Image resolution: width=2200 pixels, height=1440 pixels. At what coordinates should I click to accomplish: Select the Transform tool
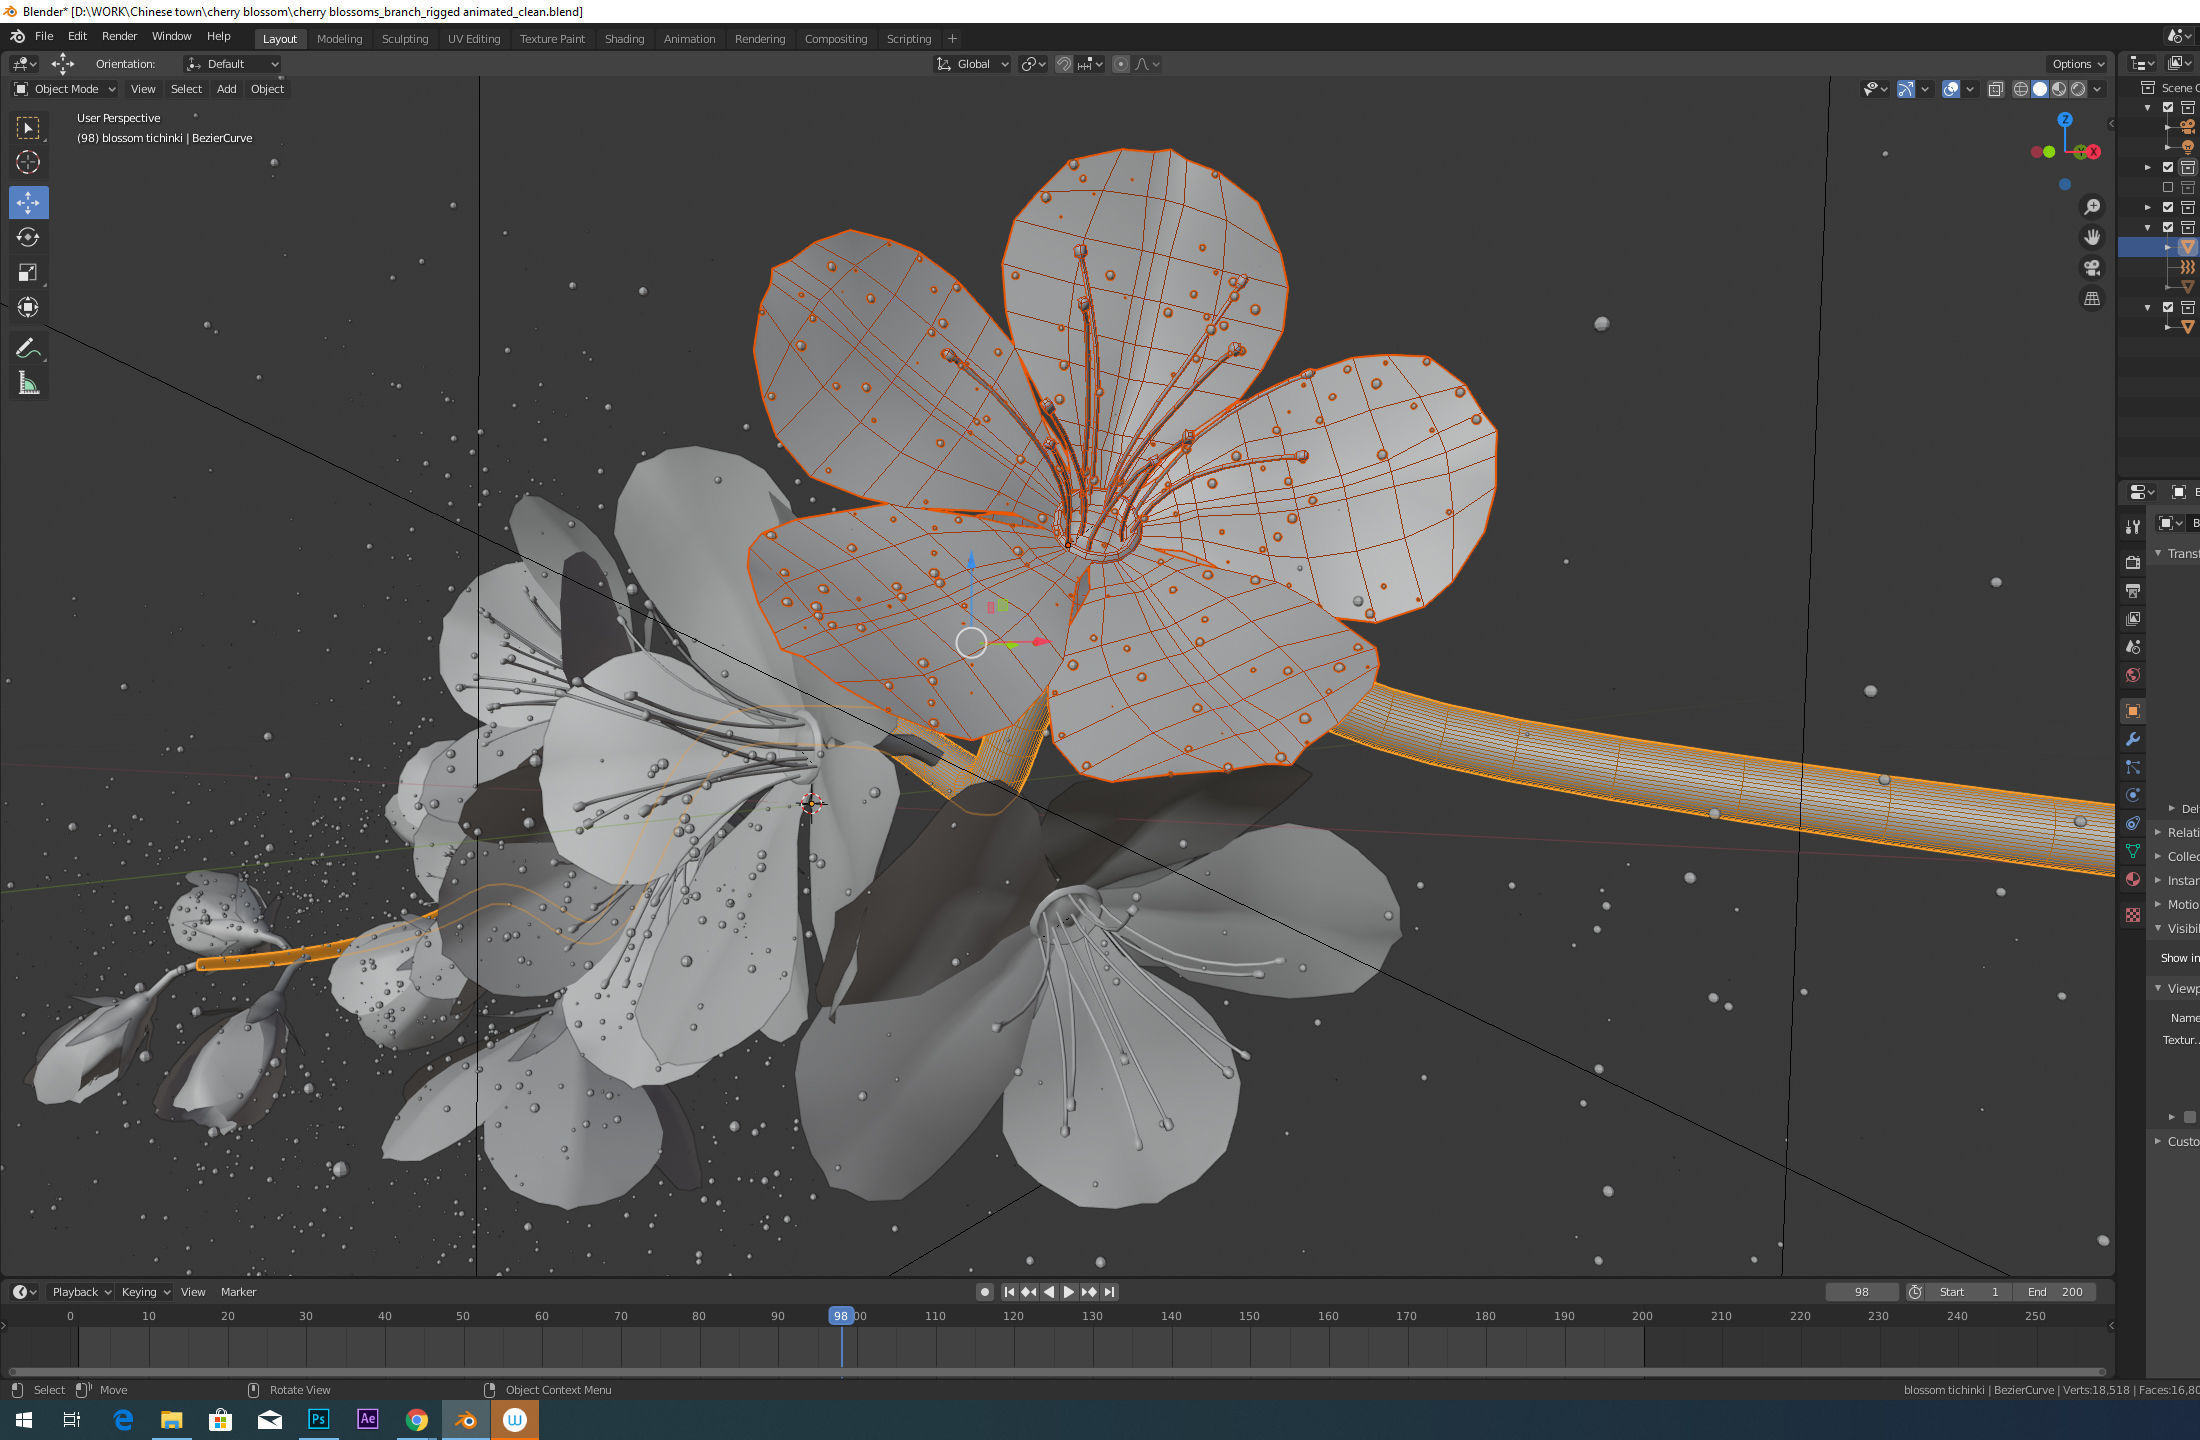click(28, 307)
